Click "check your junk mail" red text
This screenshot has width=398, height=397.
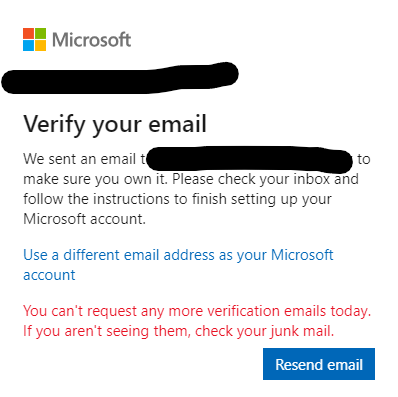[264, 331]
